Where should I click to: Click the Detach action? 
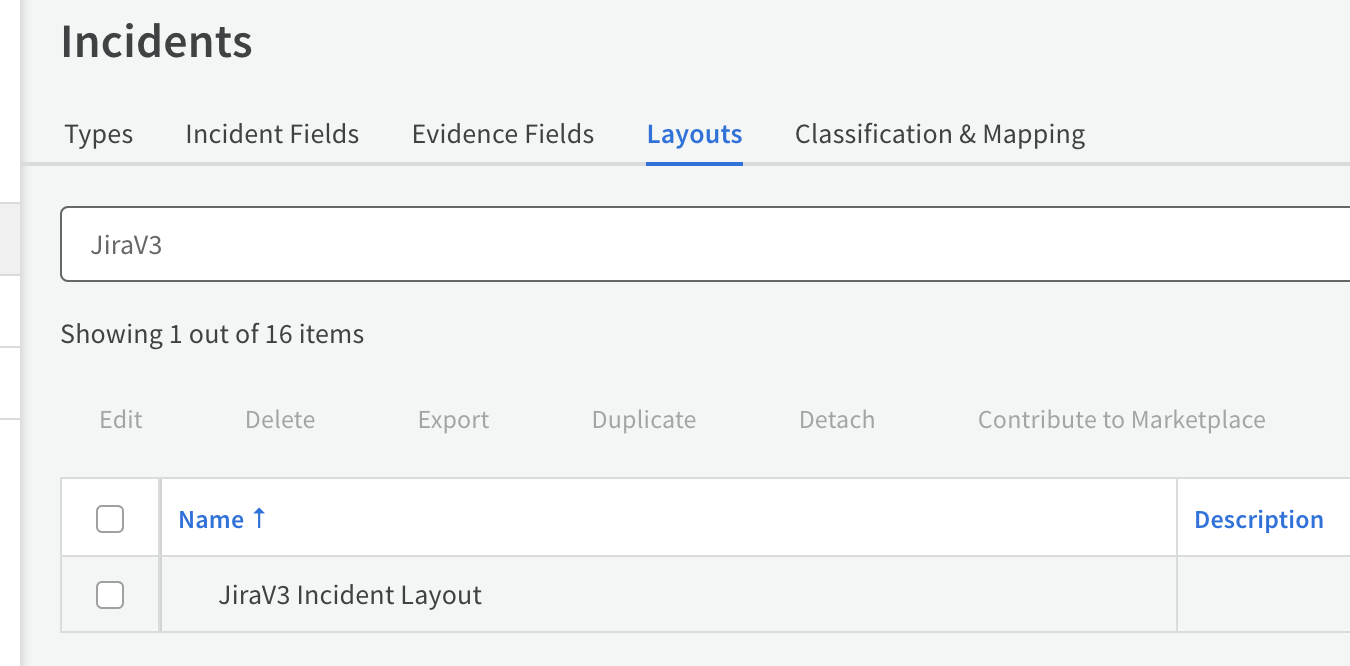pyautogui.click(x=836, y=420)
